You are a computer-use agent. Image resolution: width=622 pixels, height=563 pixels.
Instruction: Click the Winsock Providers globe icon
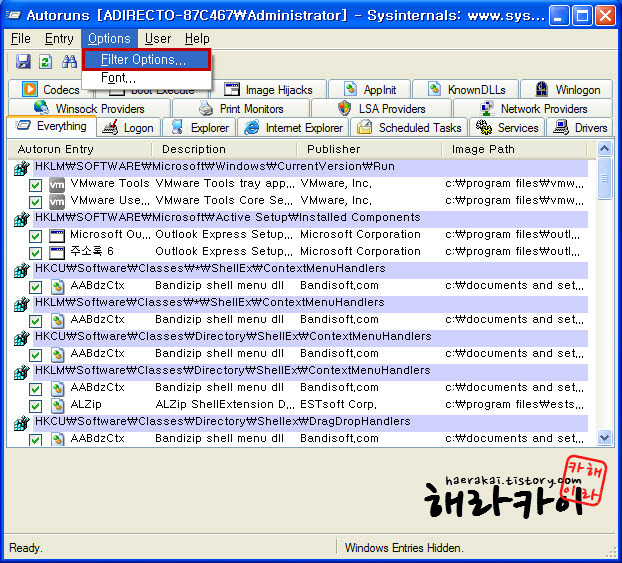[x=41, y=108]
